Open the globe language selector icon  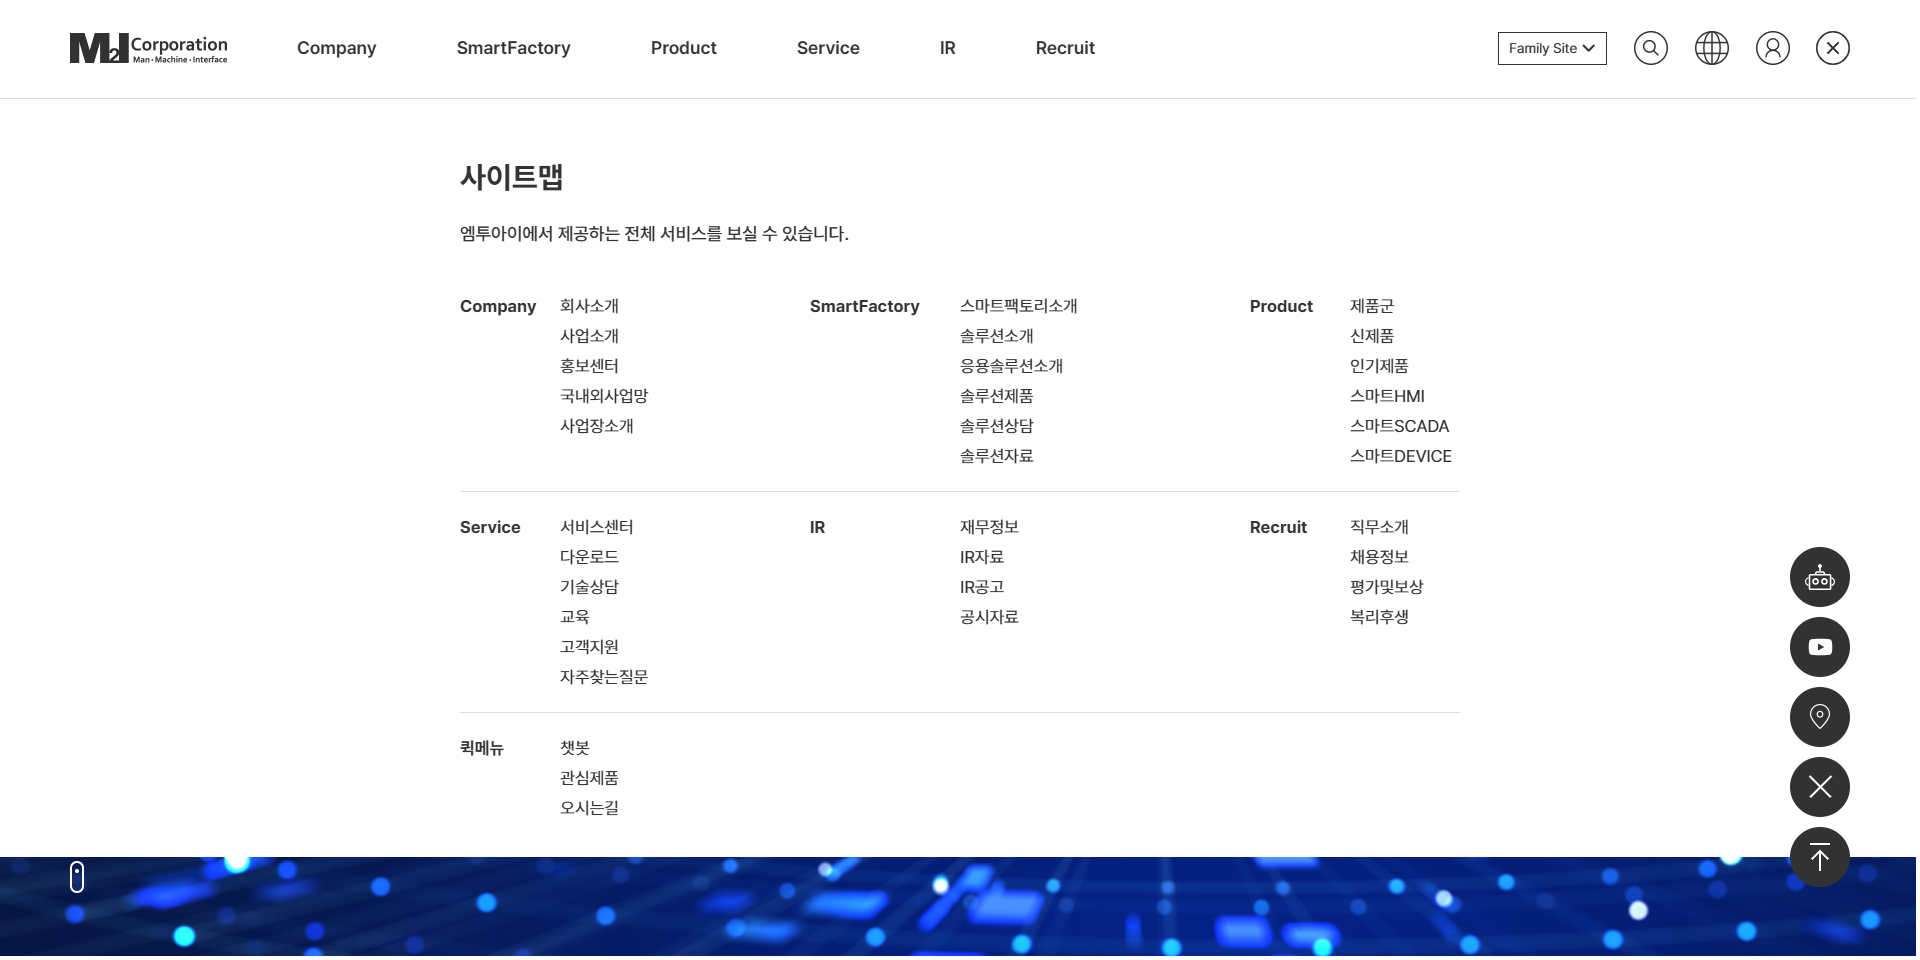(x=1711, y=48)
